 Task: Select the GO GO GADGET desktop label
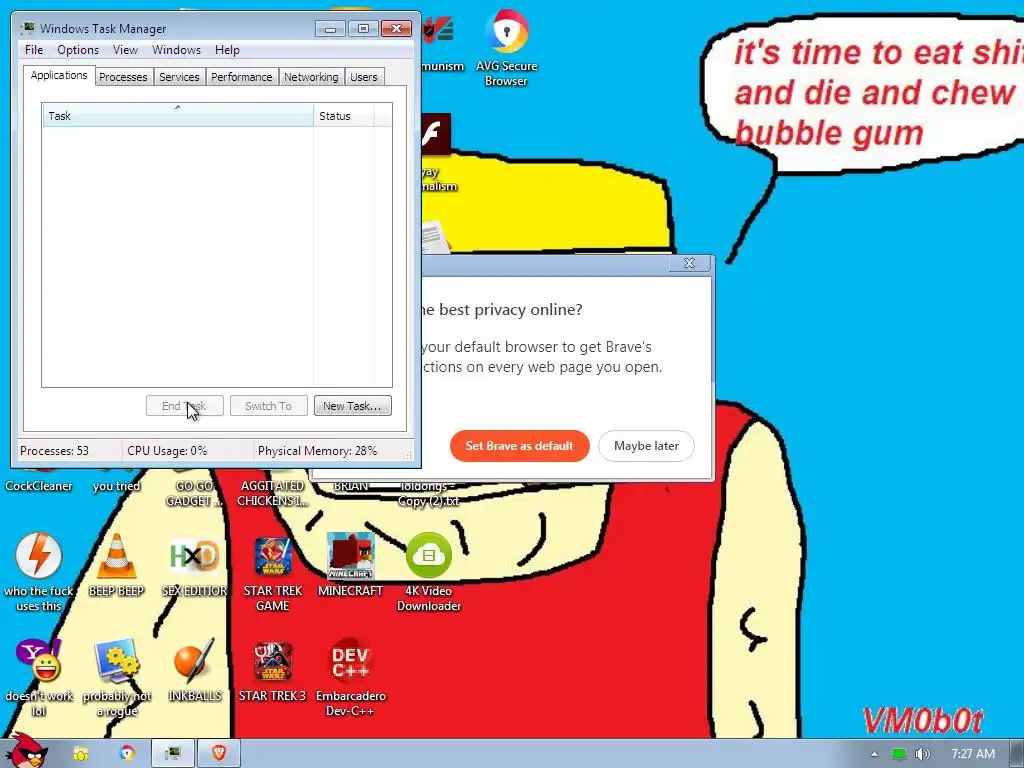[x=194, y=494]
